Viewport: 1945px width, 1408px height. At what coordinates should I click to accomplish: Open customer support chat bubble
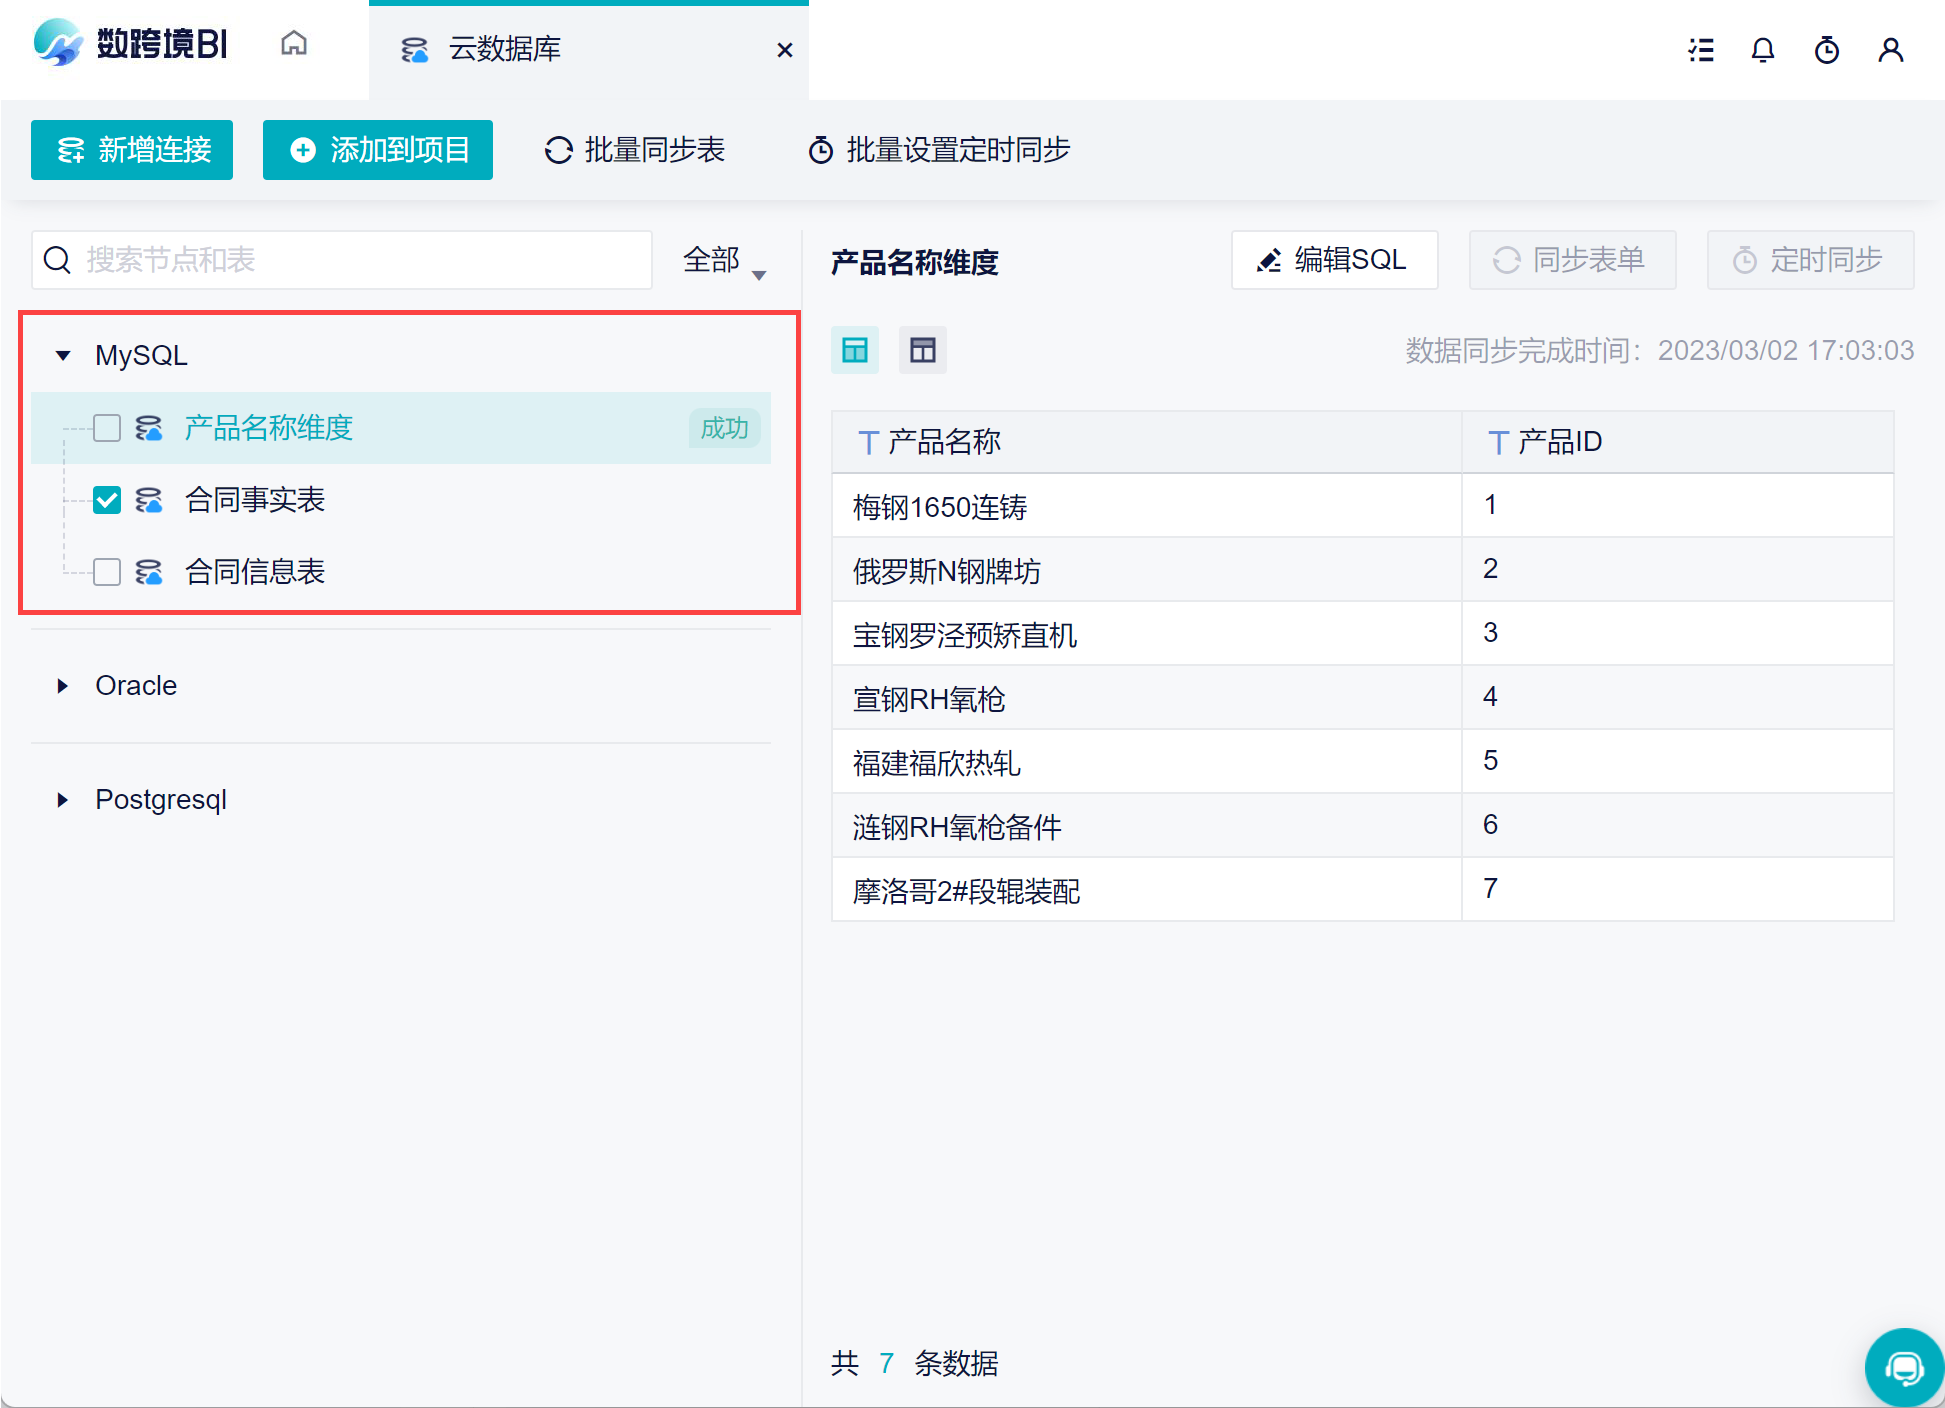coord(1903,1367)
